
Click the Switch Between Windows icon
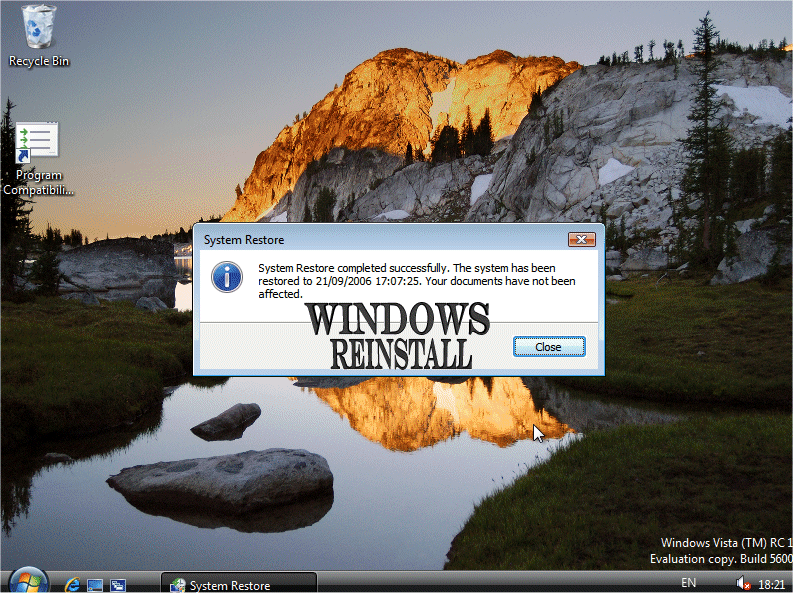[118, 584]
